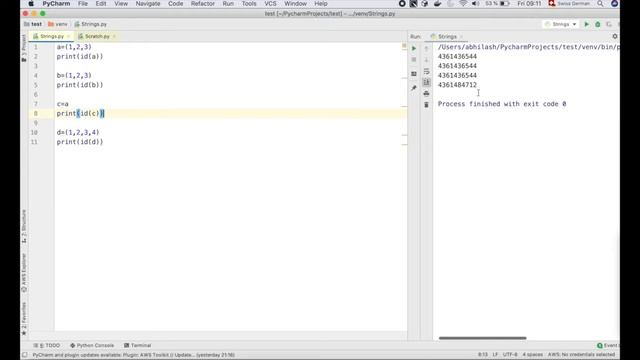Click the Print console output icon

(427, 93)
